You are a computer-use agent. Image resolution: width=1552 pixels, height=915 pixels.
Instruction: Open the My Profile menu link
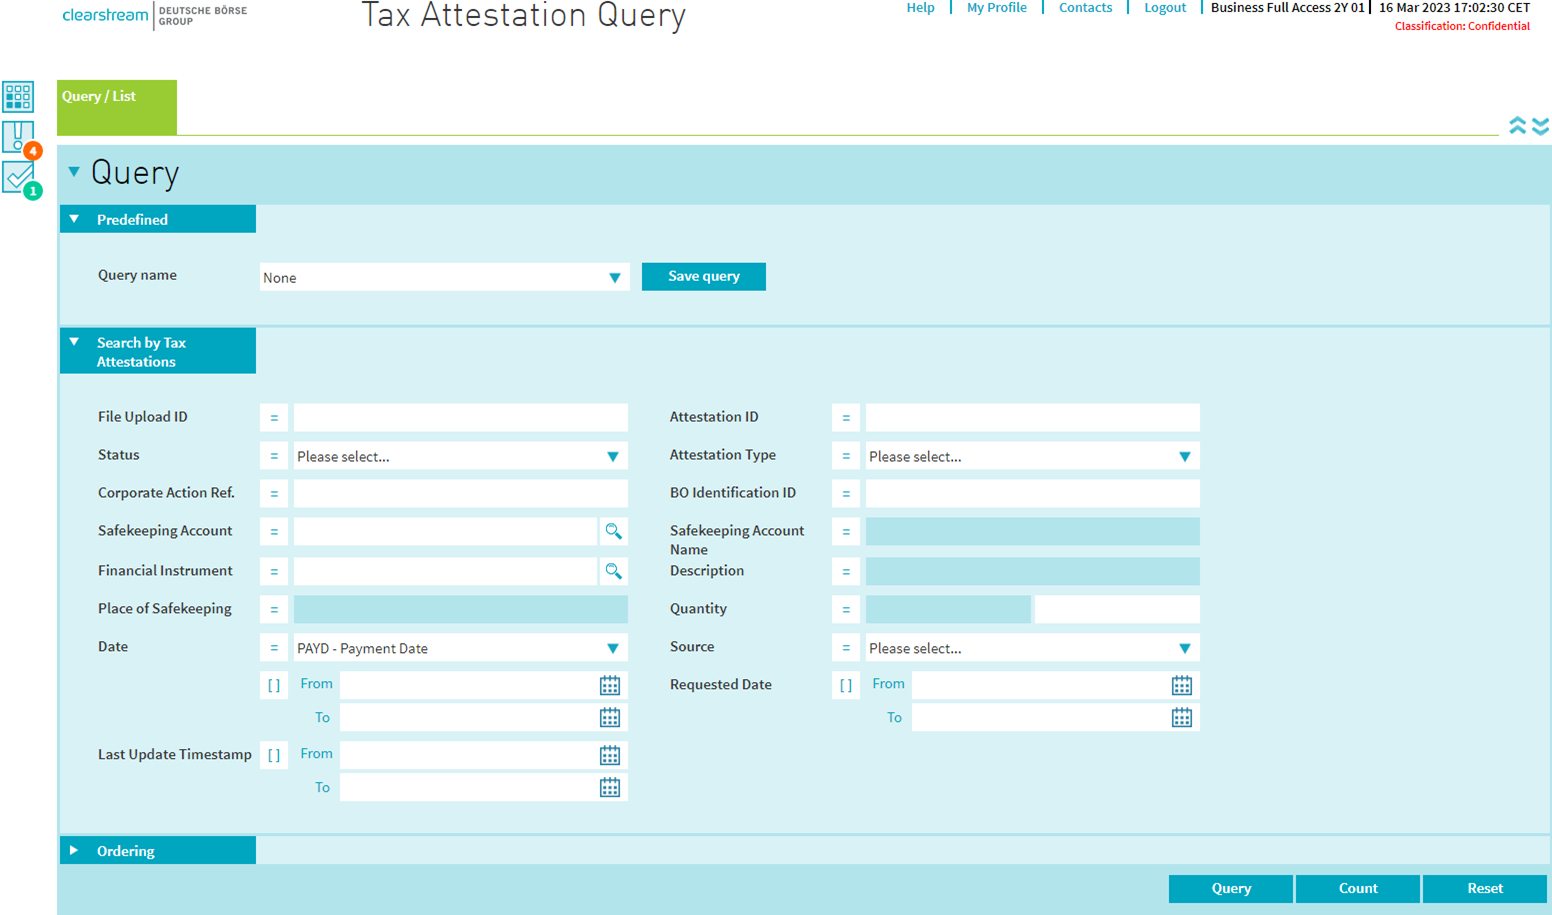996,8
